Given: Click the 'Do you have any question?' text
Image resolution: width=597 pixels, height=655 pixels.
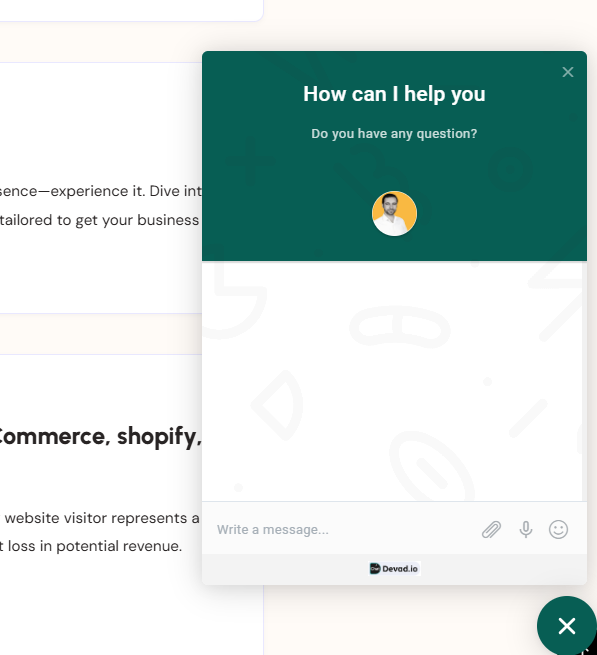Looking at the screenshot, I should pos(394,134).
